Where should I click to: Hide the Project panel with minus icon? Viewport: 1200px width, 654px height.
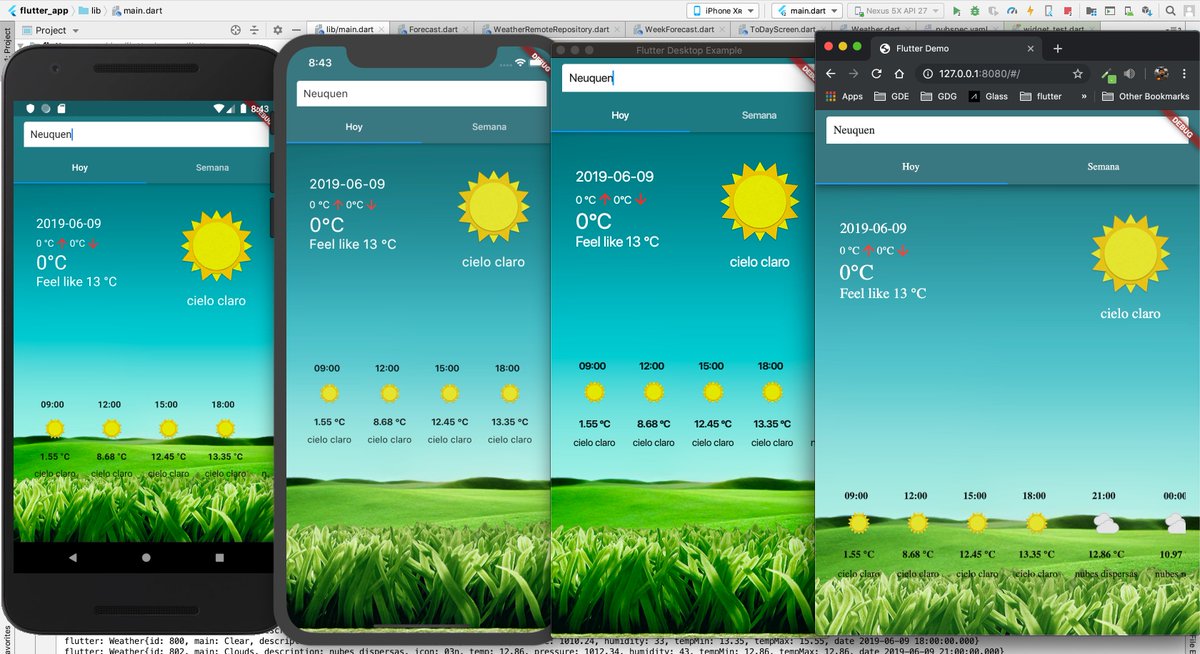[x=295, y=30]
